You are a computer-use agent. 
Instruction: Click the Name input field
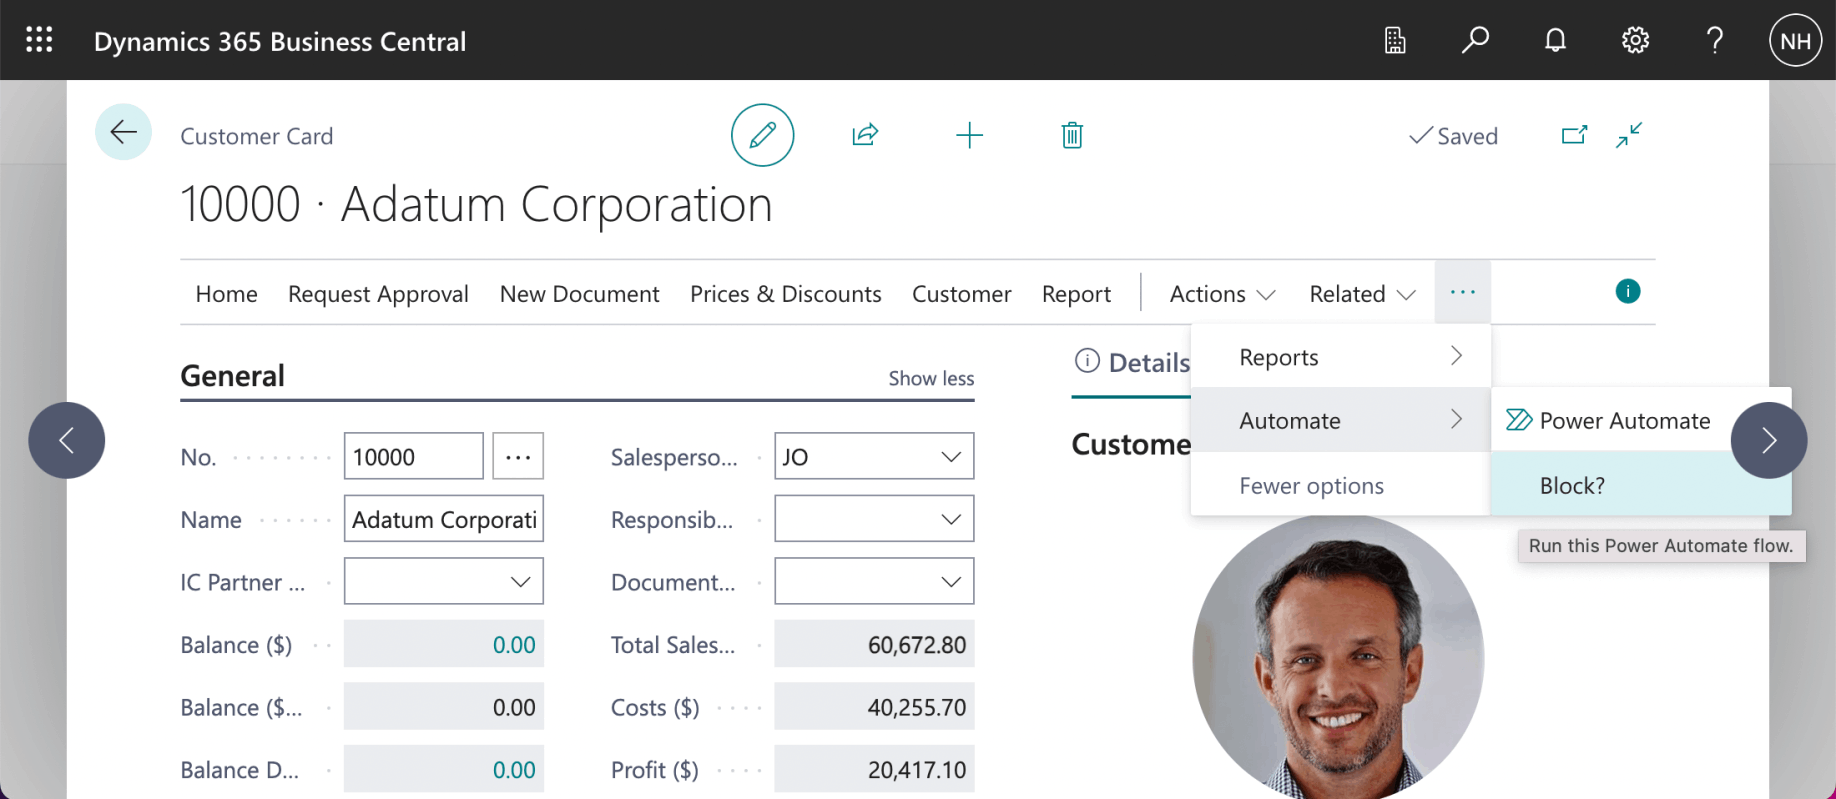443,520
